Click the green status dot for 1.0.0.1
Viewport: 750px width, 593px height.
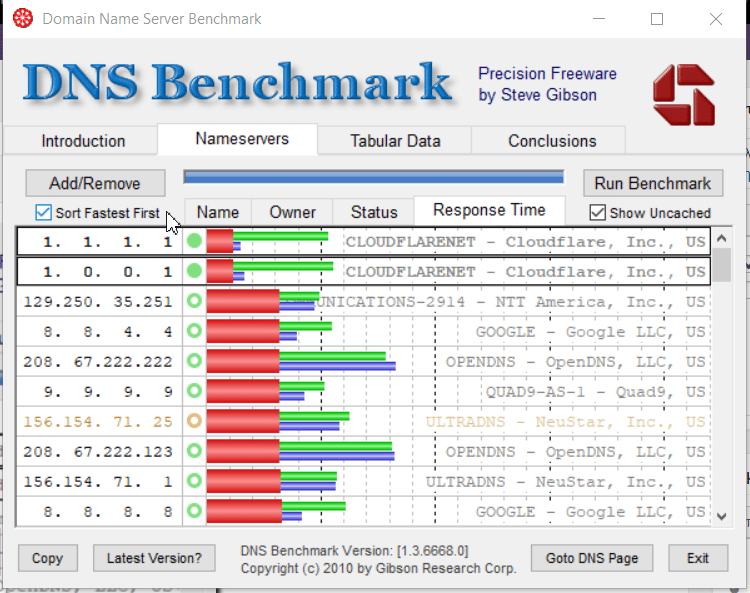(x=194, y=271)
